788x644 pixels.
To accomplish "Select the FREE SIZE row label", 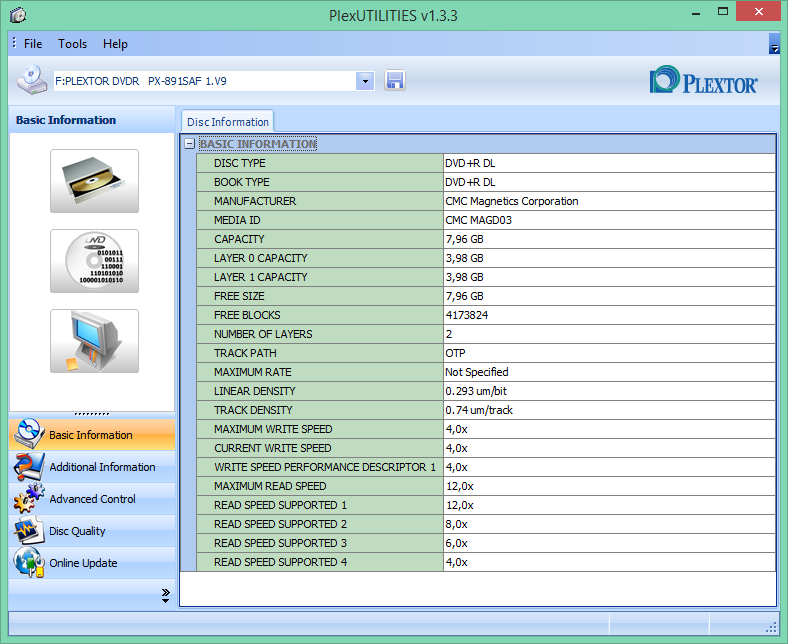I will click(239, 296).
